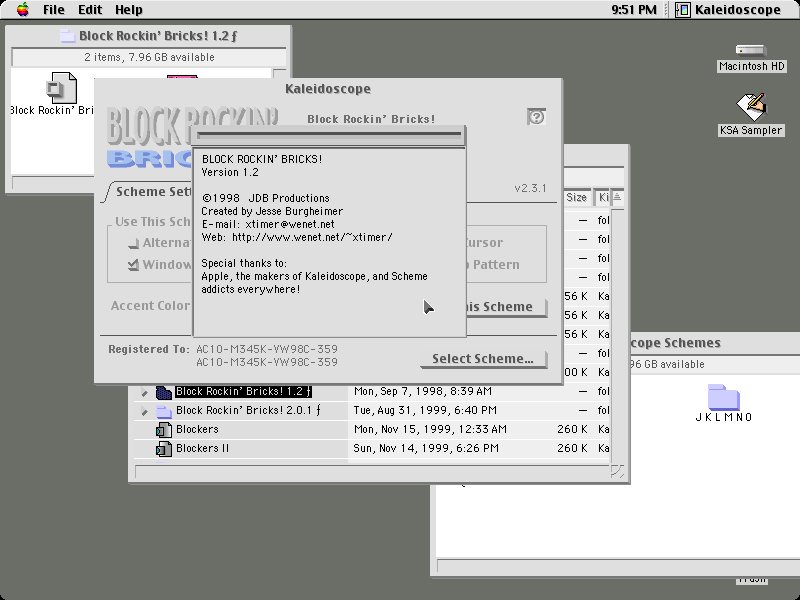This screenshot has height=600, width=800.
Task: Click the Kaleidoscope version label v2.3.1
Action: (531, 188)
